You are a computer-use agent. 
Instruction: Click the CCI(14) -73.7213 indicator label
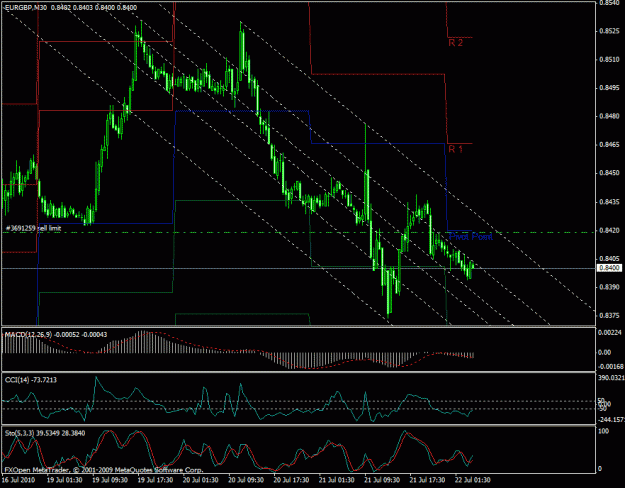31,380
